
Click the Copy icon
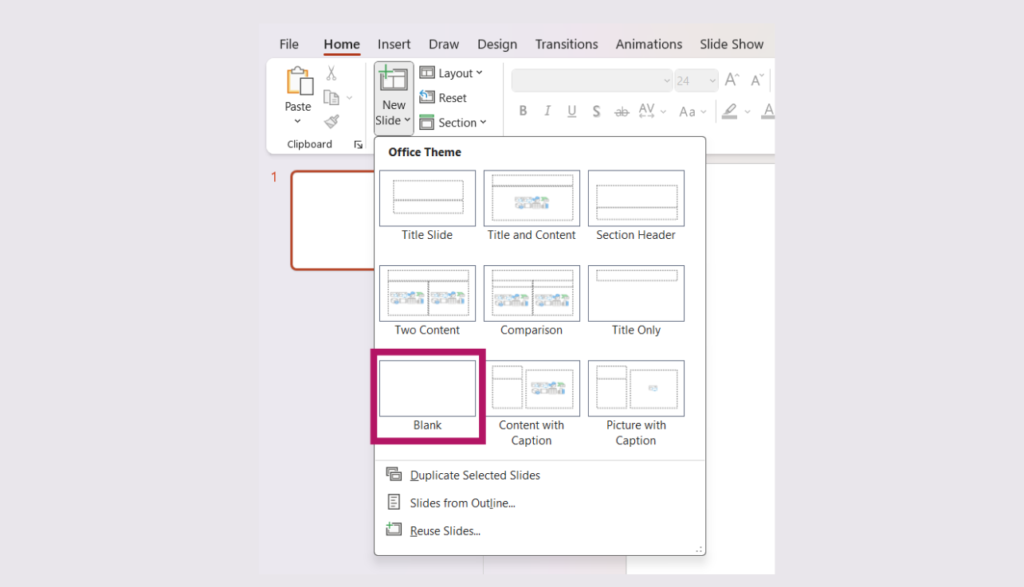click(x=332, y=97)
